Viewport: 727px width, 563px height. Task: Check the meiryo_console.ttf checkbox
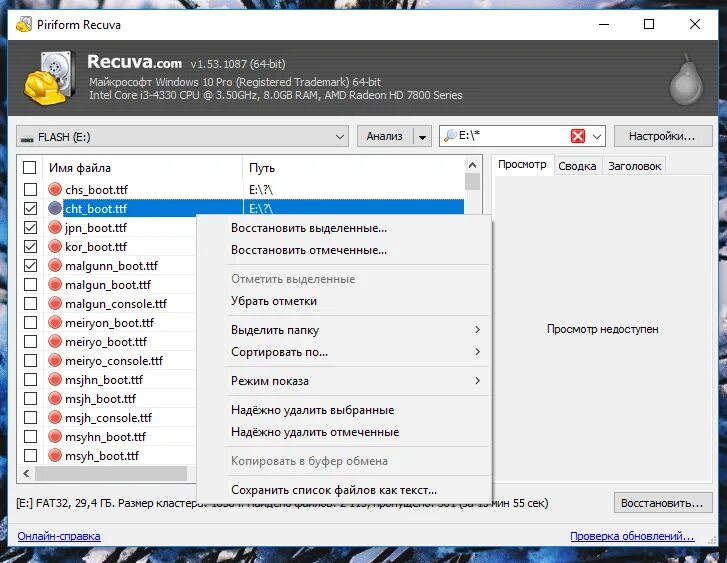tap(31, 360)
